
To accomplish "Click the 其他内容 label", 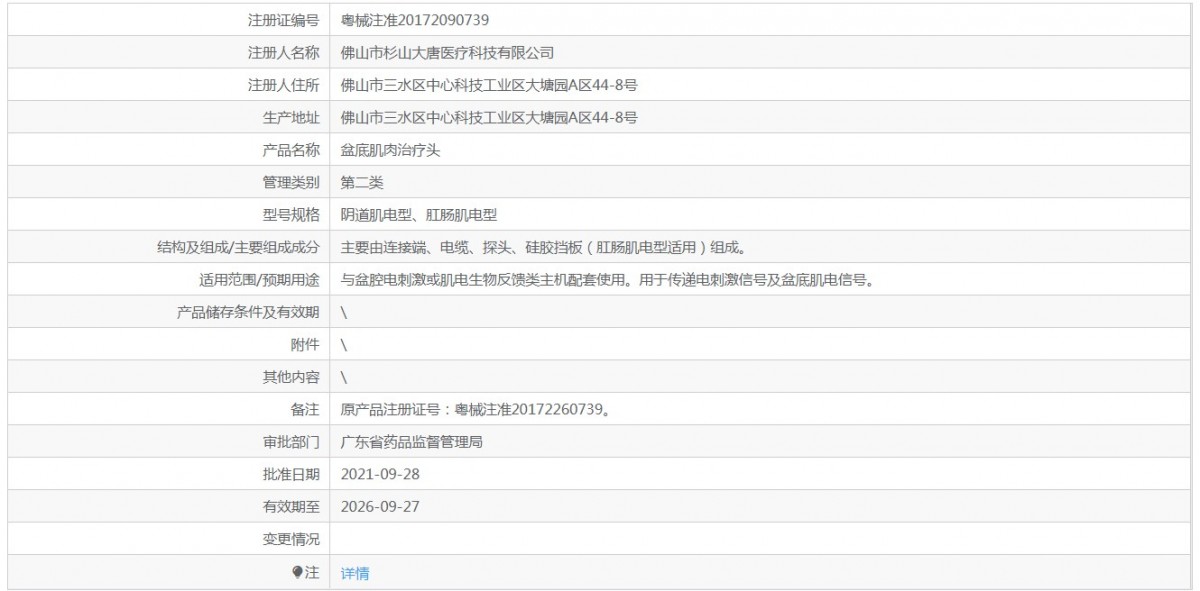I will pyautogui.click(x=291, y=377).
